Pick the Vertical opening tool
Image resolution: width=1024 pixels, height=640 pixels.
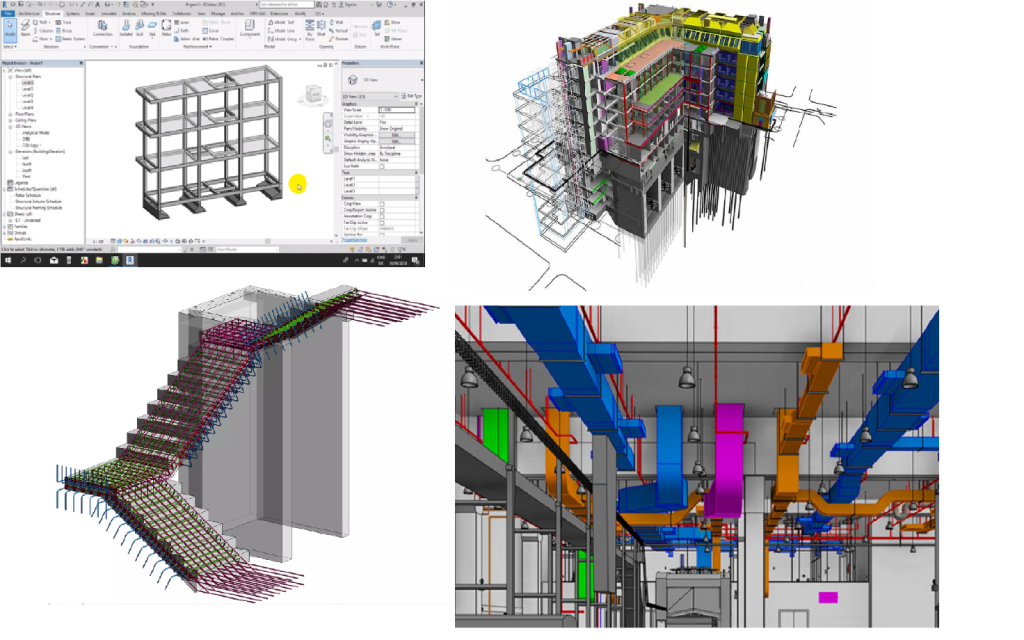(339, 31)
